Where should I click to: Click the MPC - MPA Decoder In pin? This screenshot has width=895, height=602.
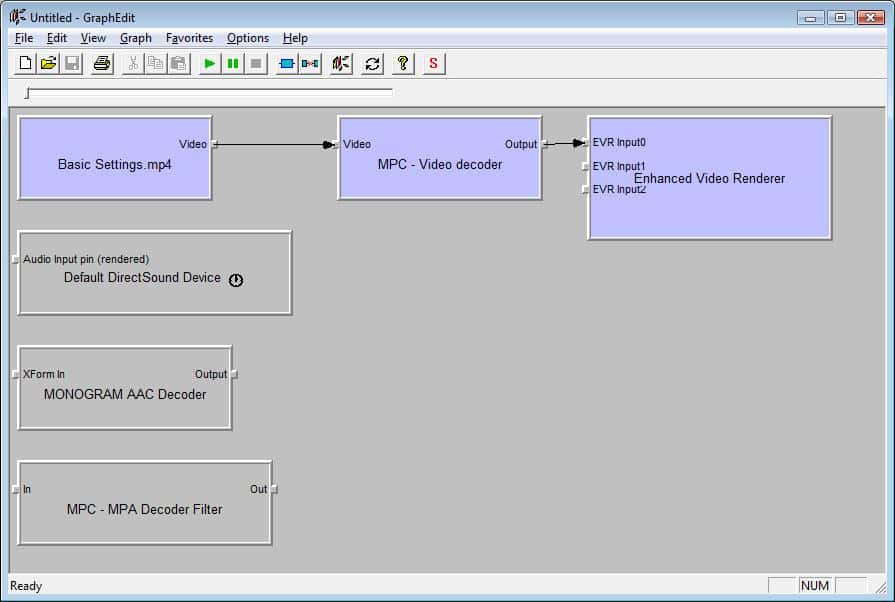pyautogui.click(x=15, y=489)
